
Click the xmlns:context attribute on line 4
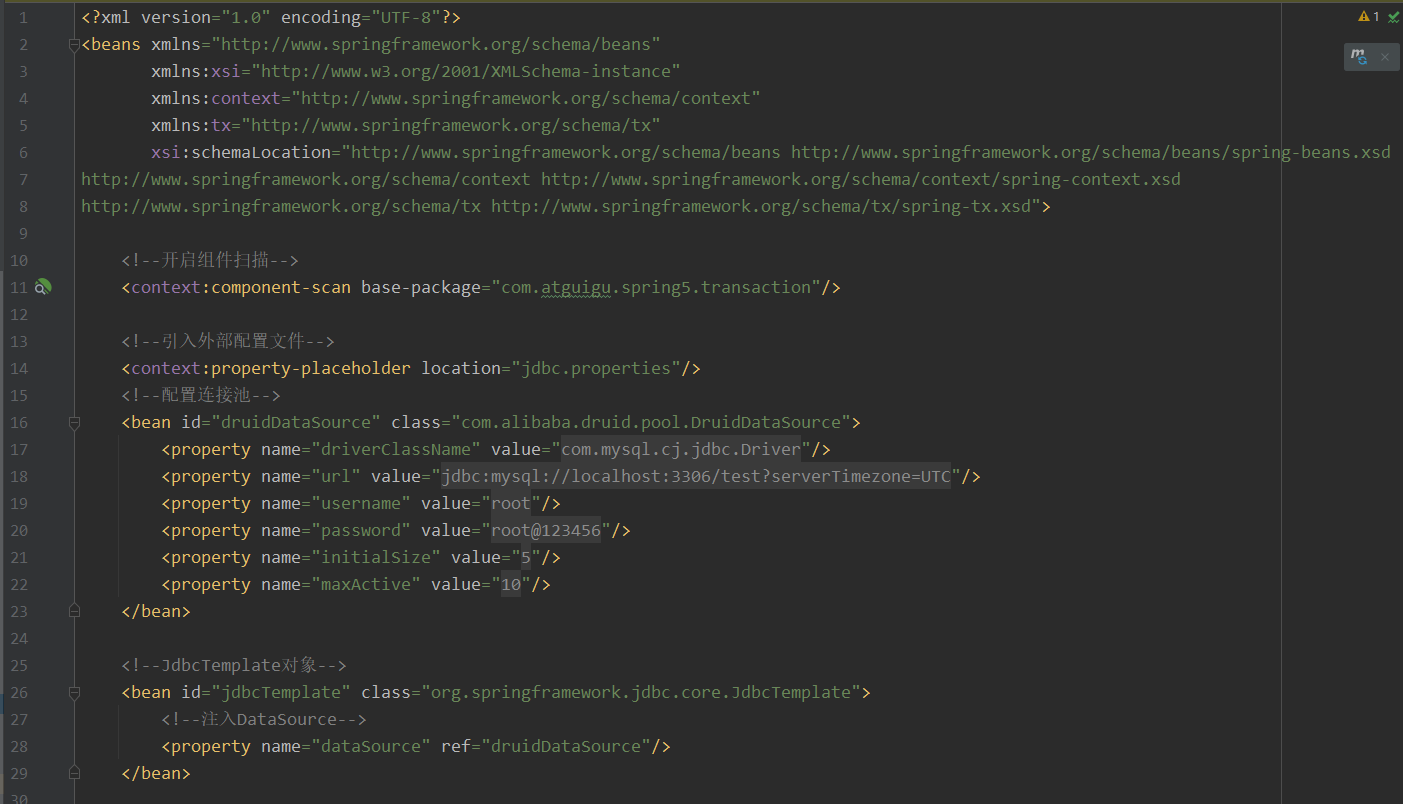(216, 98)
